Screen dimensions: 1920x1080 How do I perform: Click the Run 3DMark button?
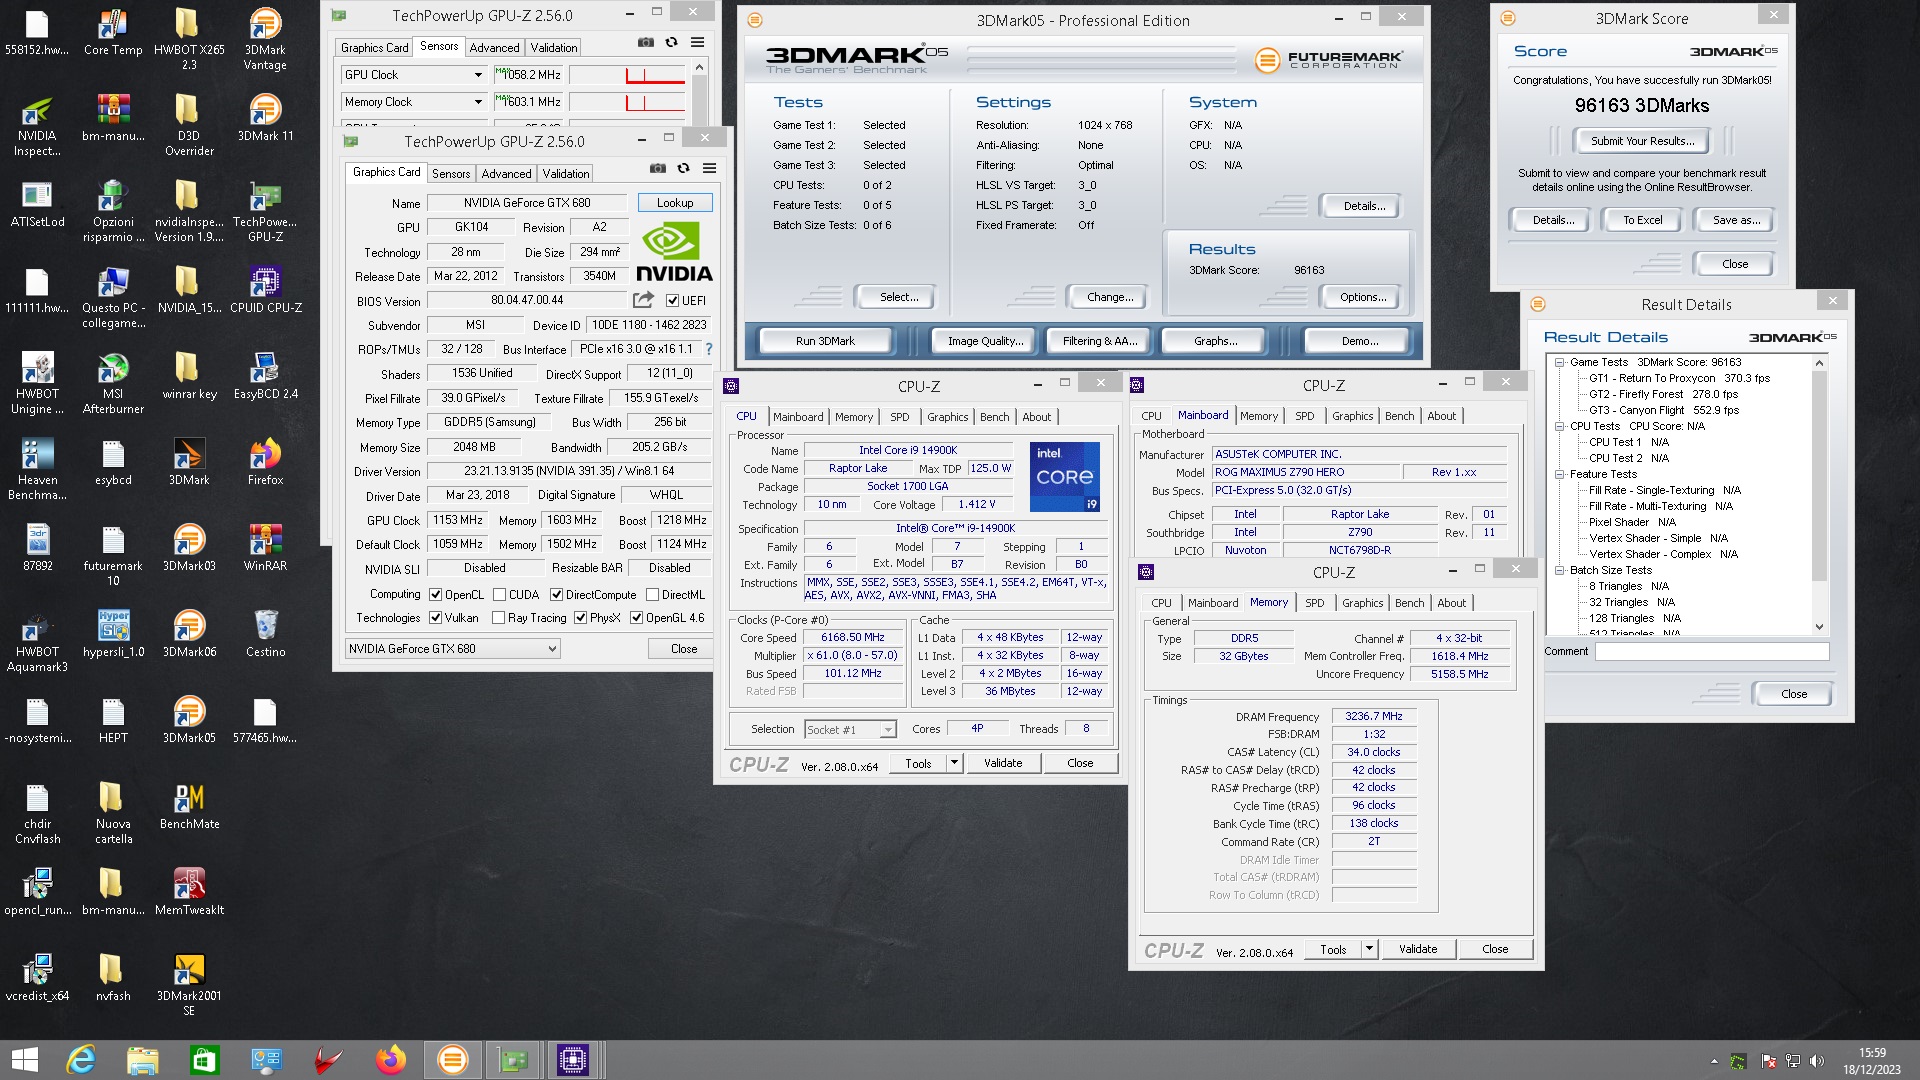coord(825,341)
